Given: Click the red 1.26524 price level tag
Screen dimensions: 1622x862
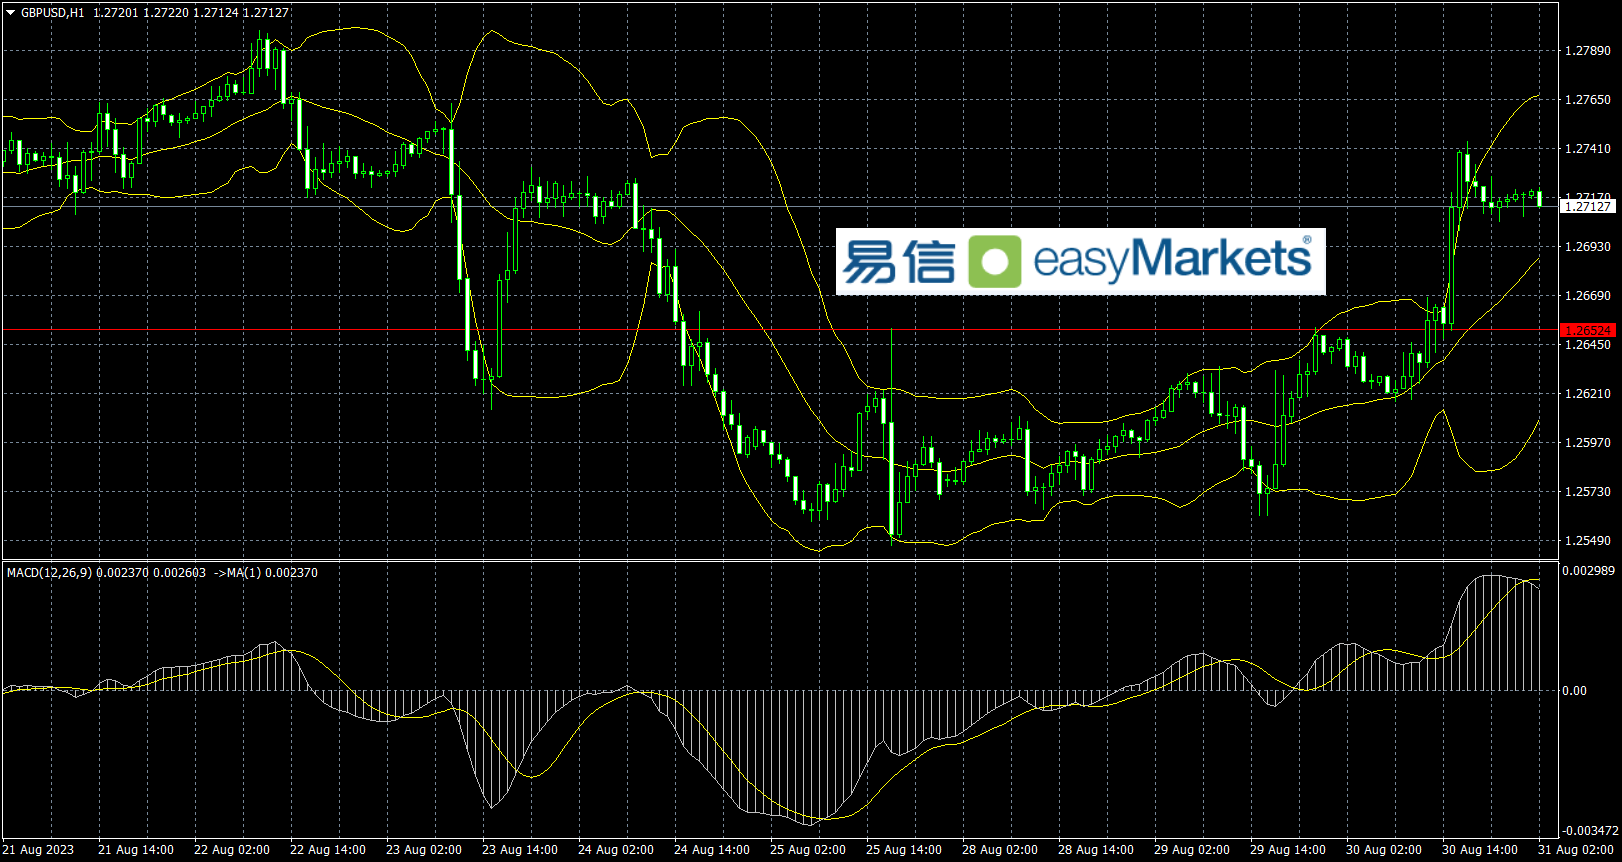Looking at the screenshot, I should click(x=1587, y=330).
